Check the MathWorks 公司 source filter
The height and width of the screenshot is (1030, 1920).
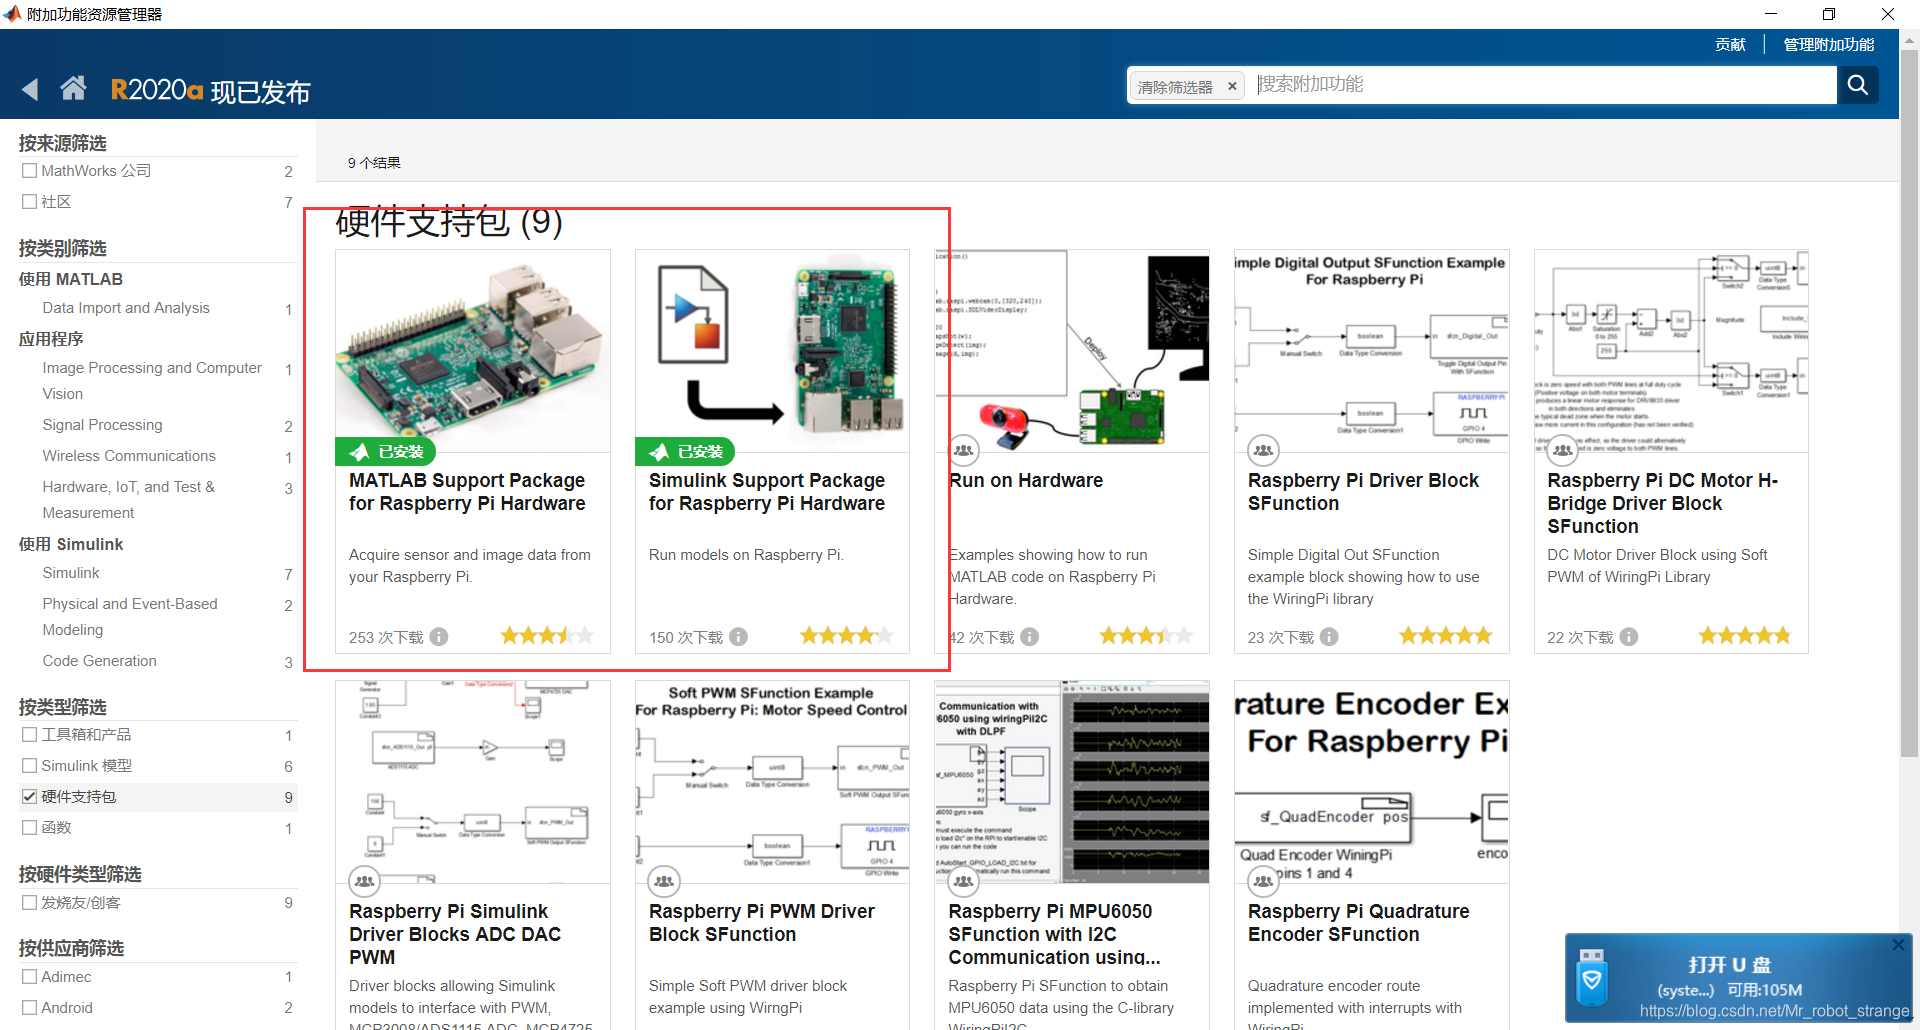30,171
